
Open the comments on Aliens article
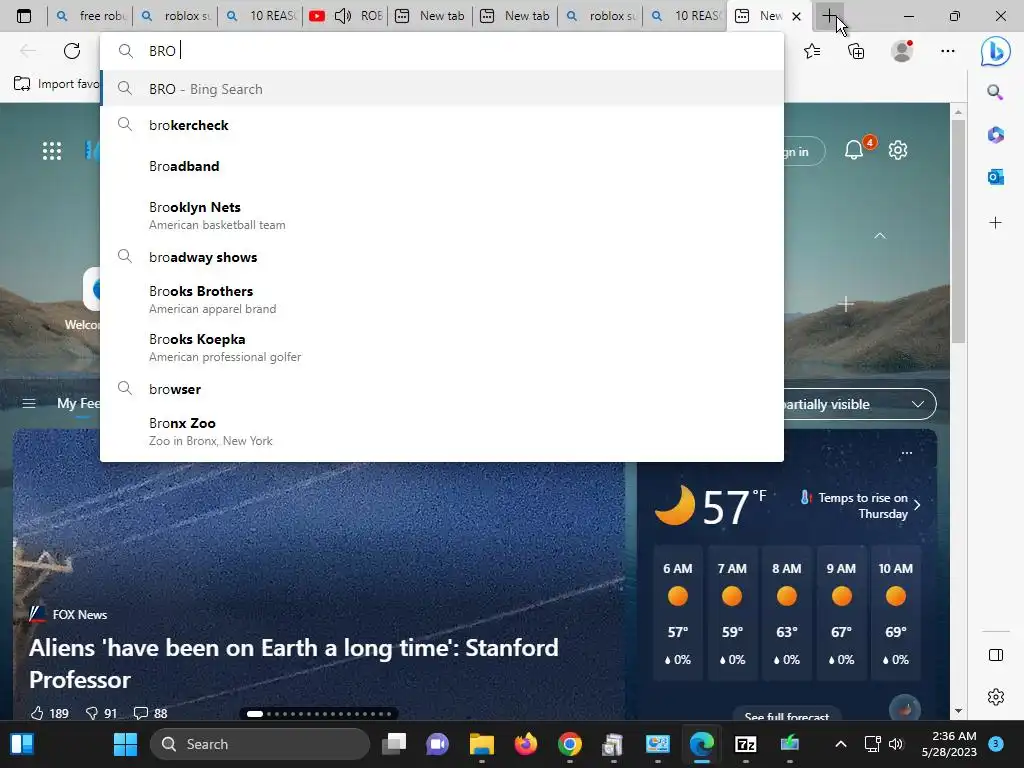(x=150, y=713)
